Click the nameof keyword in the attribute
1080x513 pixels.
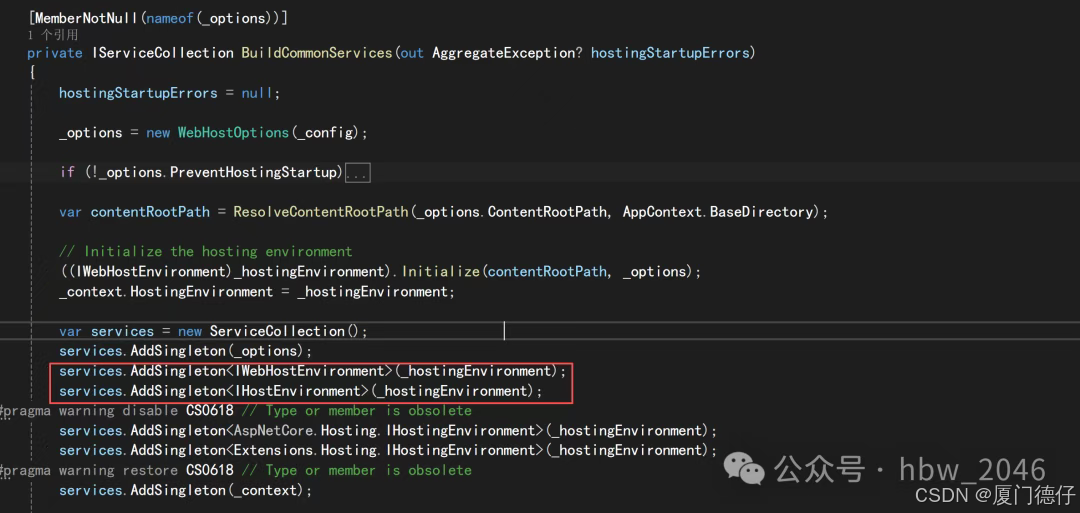tap(169, 19)
